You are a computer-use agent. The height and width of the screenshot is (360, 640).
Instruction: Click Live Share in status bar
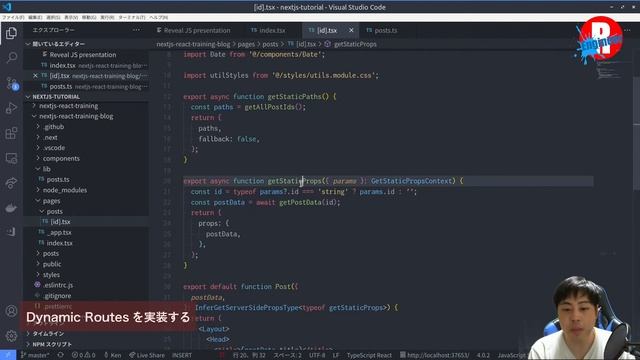147,355
